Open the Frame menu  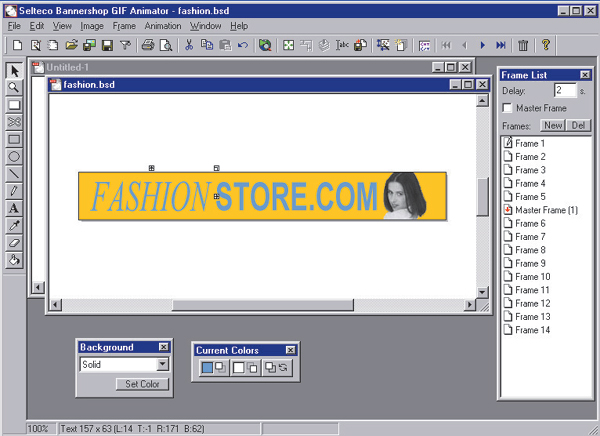tap(124, 26)
